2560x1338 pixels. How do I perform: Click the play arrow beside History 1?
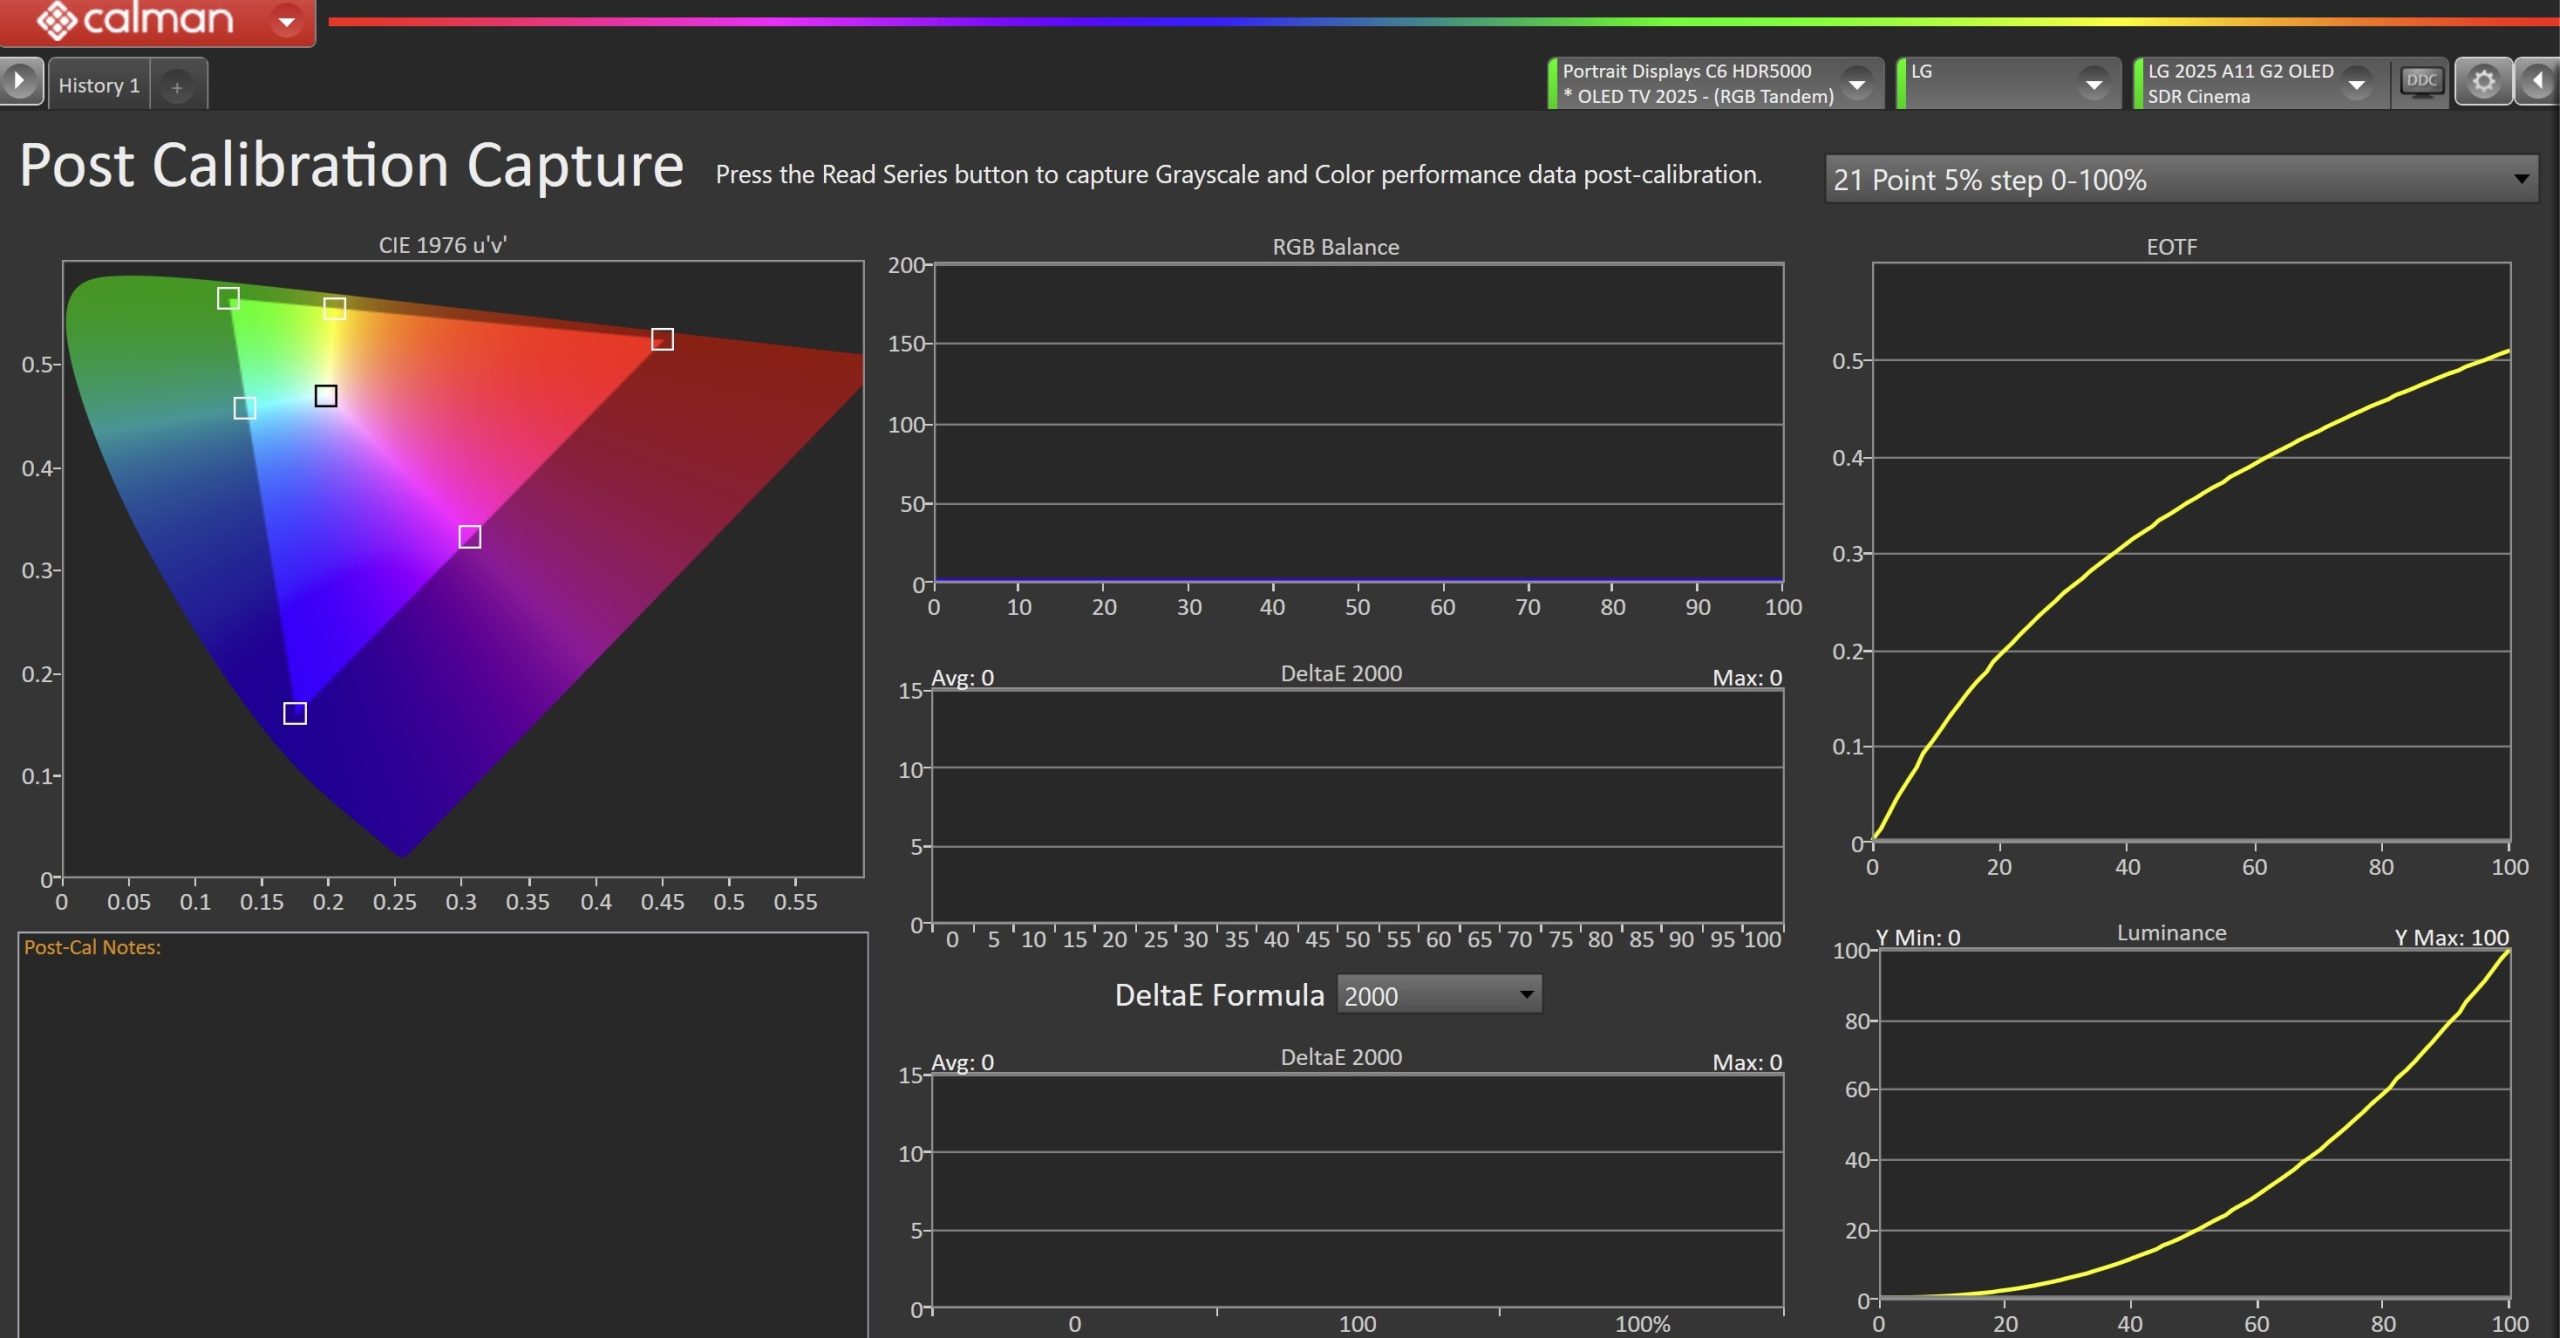(x=19, y=80)
